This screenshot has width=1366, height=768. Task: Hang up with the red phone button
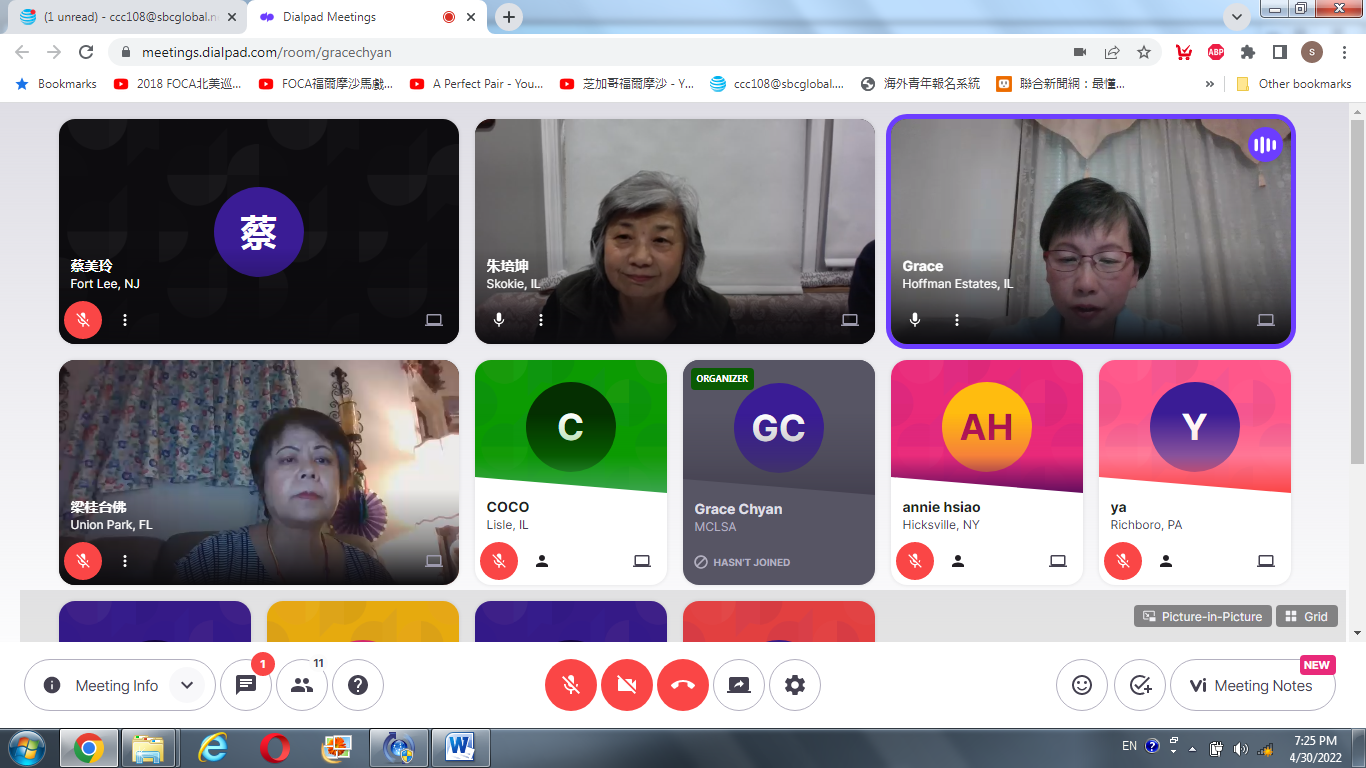(683, 685)
